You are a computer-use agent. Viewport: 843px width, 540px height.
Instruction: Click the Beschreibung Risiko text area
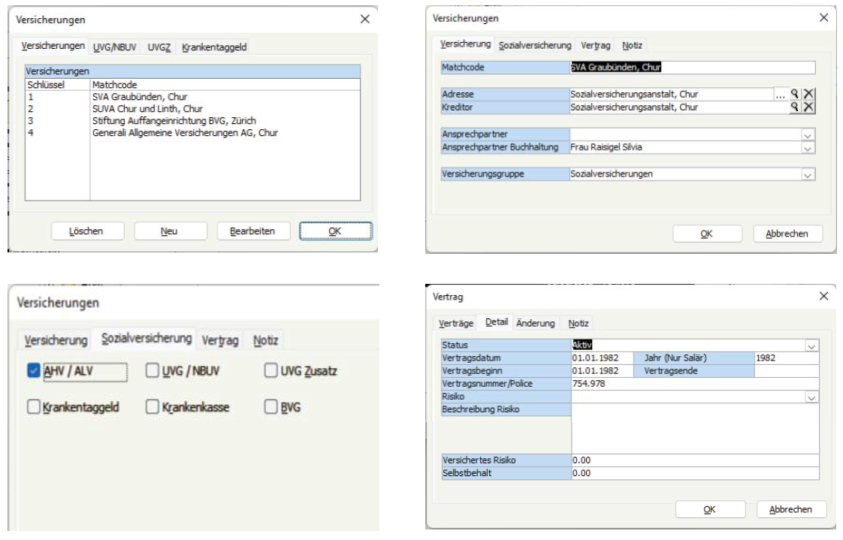point(695,429)
